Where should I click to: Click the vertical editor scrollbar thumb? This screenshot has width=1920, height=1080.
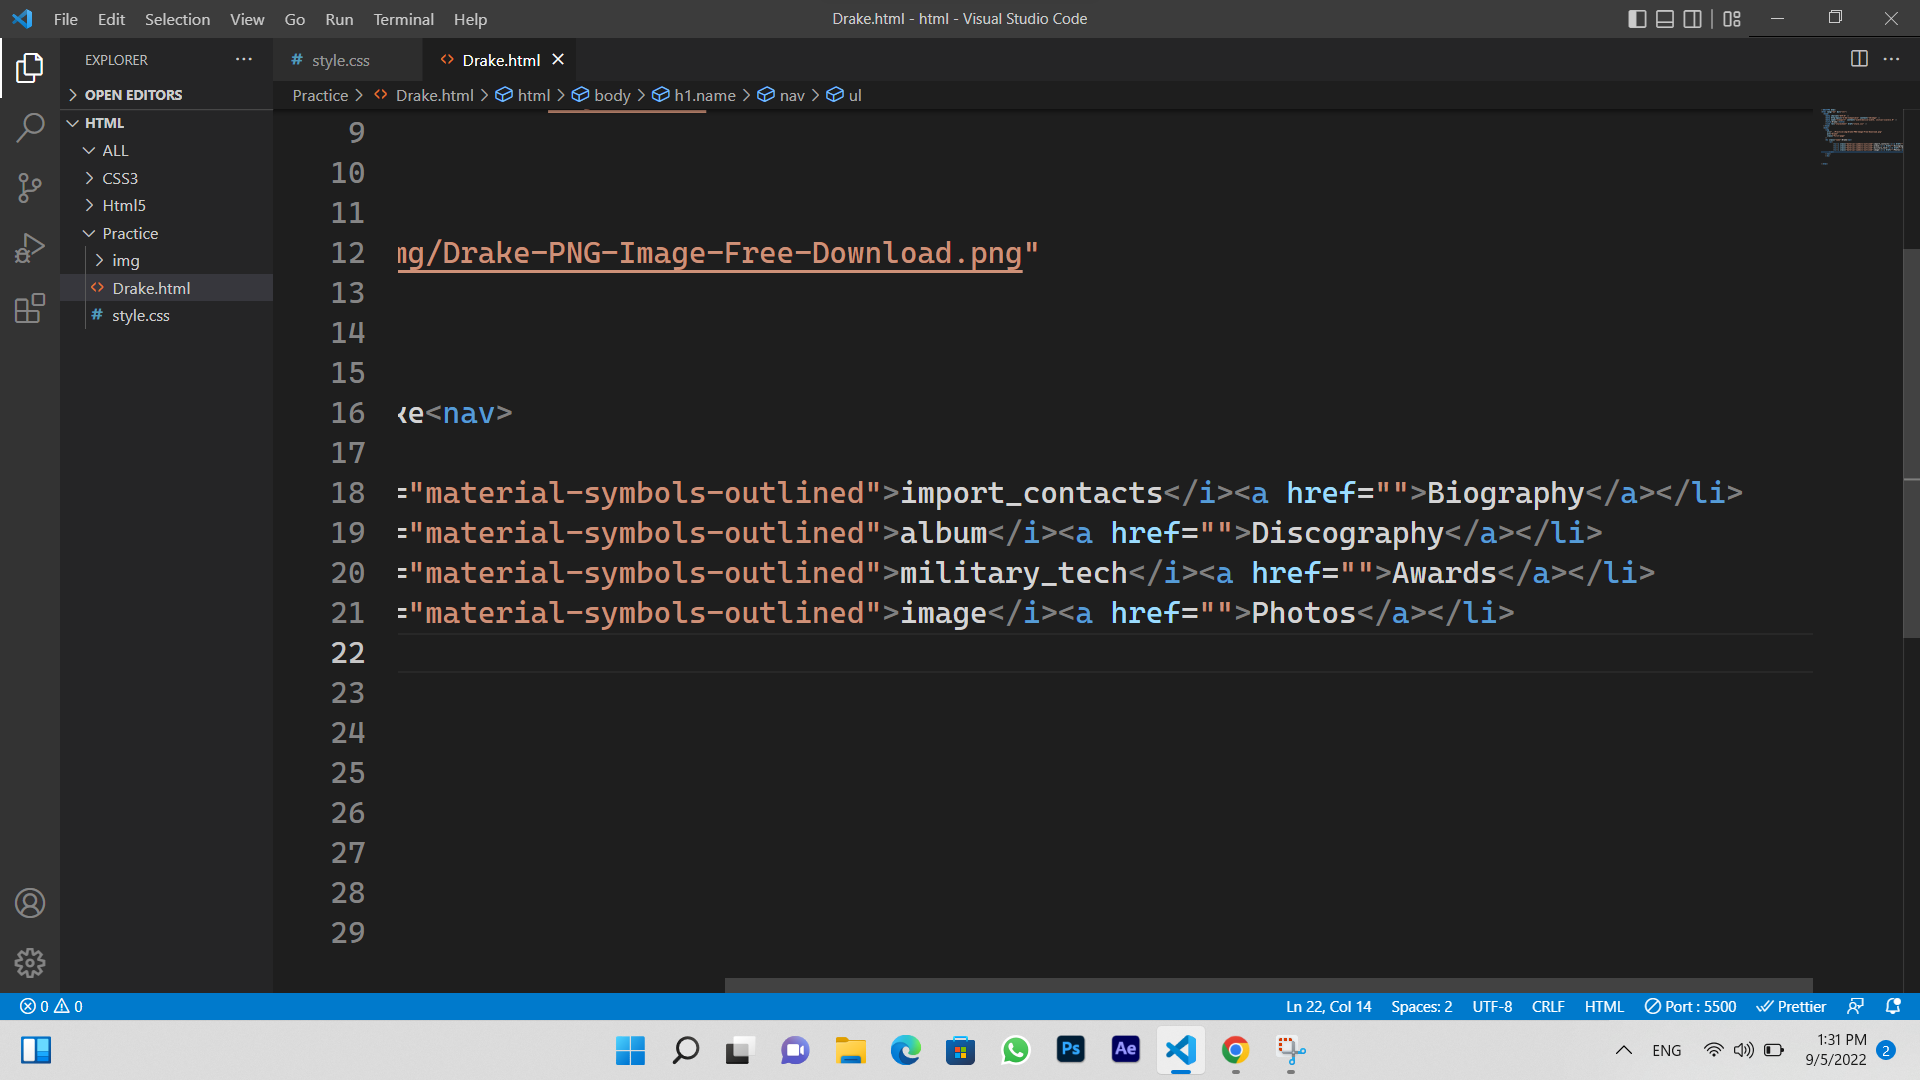coord(1911,442)
